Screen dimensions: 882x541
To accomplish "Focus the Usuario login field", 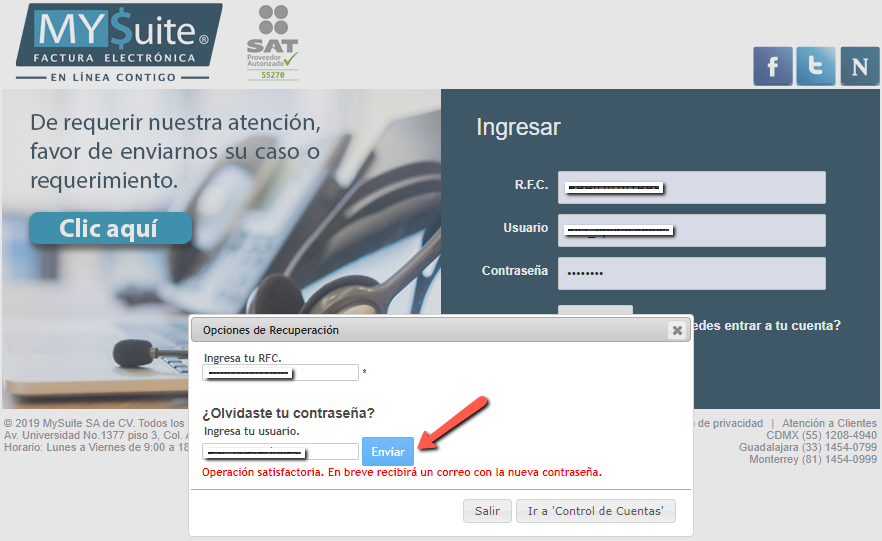I will tap(692, 230).
